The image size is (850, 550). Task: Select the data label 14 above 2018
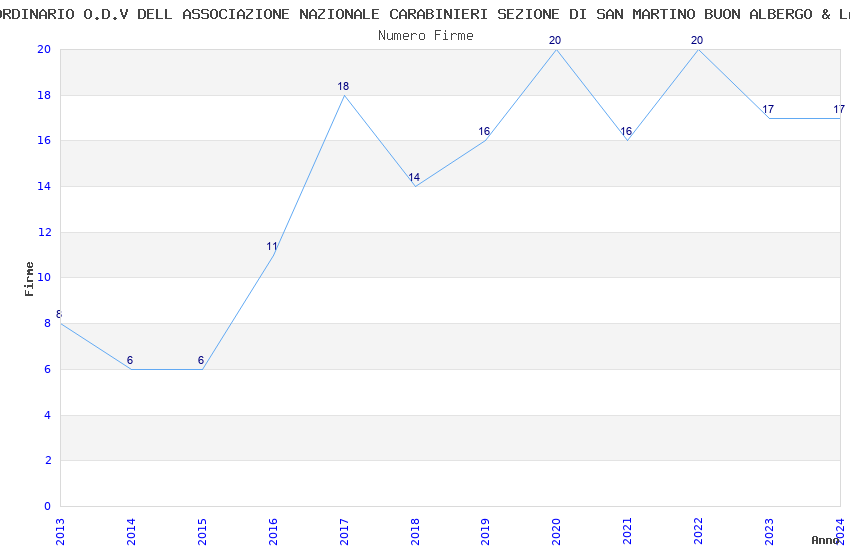(414, 177)
